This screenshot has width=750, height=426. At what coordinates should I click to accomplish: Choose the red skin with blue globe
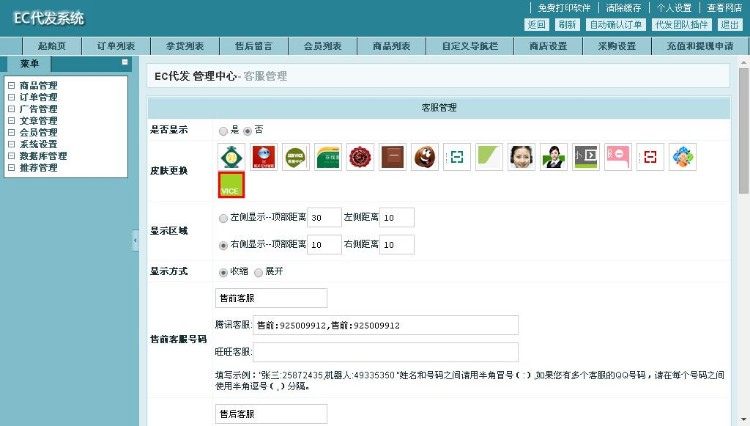(264, 157)
